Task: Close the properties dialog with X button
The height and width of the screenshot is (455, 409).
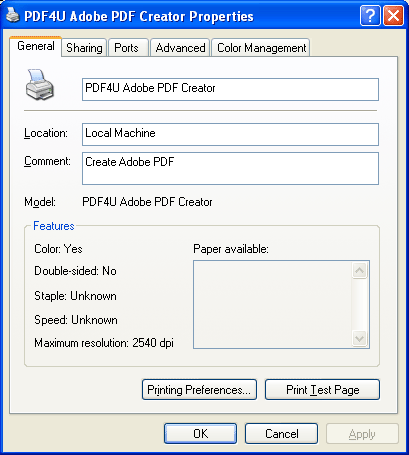Action: [x=393, y=16]
